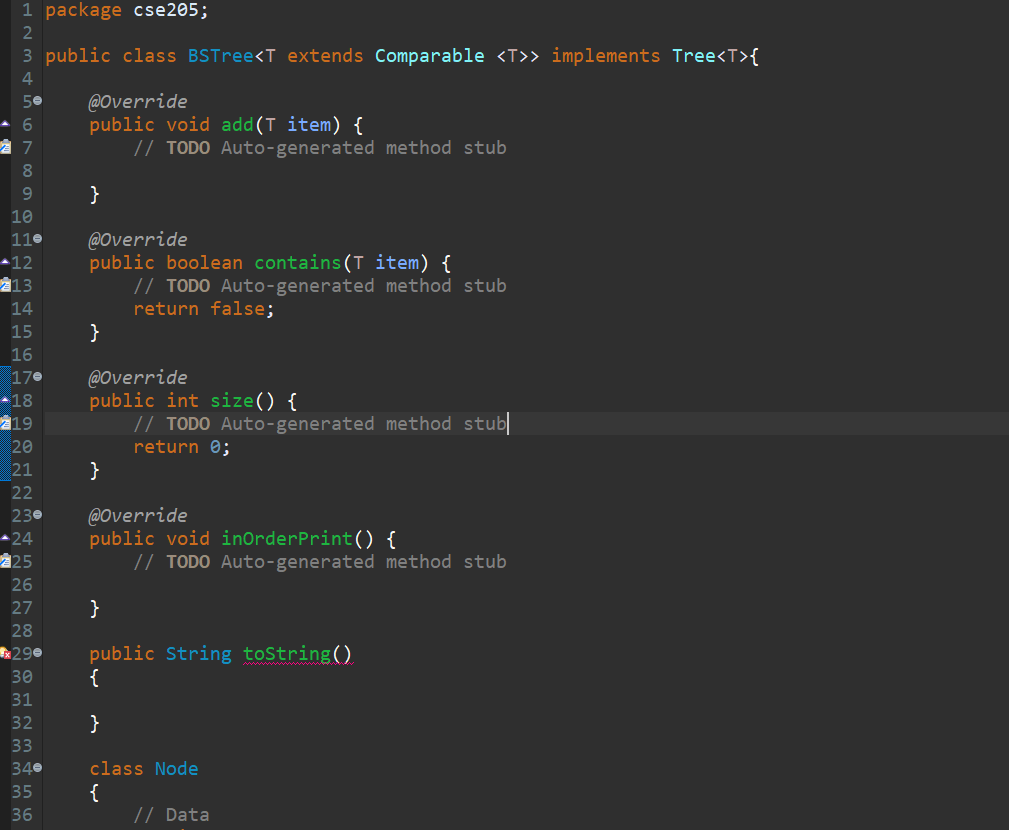1009x830 pixels.
Task: Click the TODO task marker on line 7
Action: click(6, 147)
